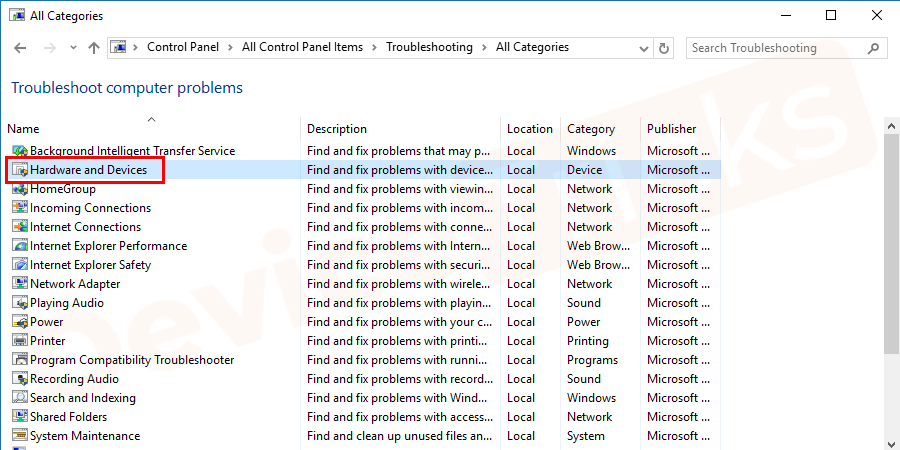Select Search and Indexing row name

click(83, 398)
